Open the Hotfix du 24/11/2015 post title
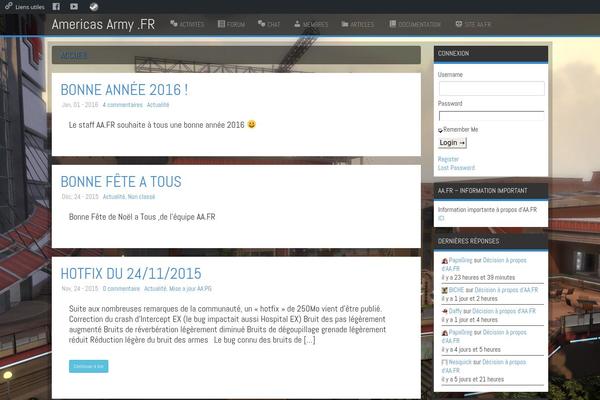 pyautogui.click(x=131, y=273)
